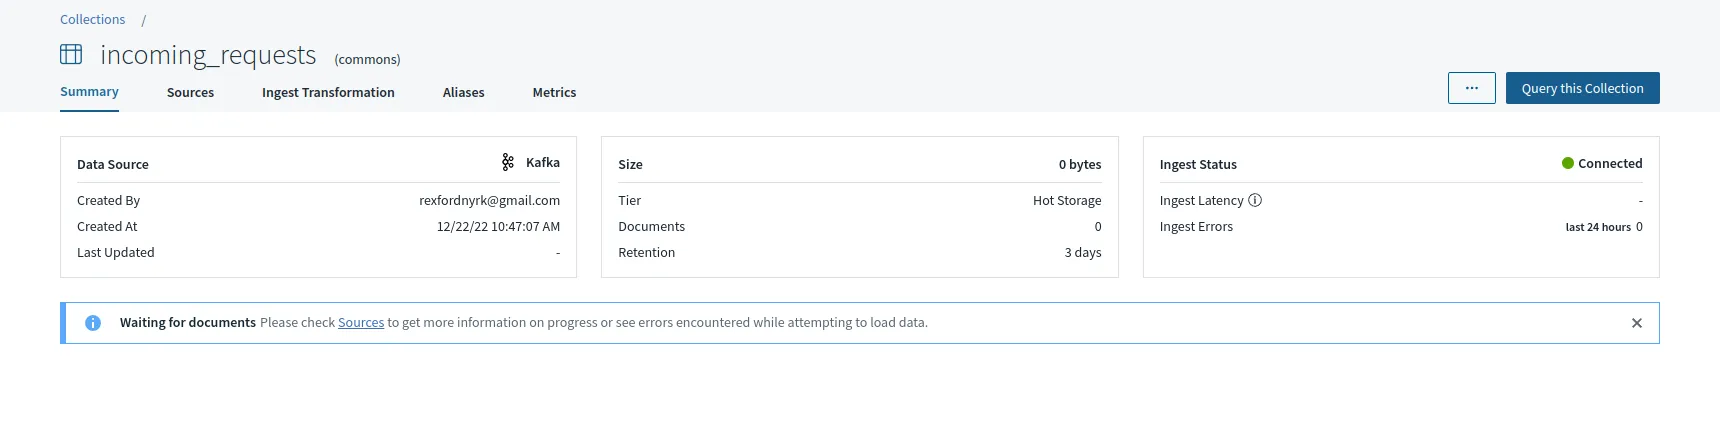The width and height of the screenshot is (1720, 421).
Task: Open the three-dots more options menu
Action: [x=1472, y=88]
